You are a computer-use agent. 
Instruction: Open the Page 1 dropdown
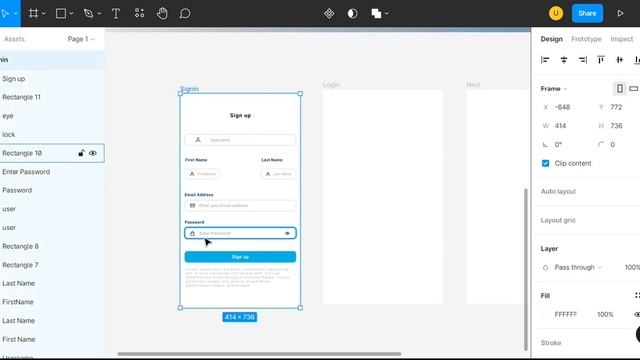tap(81, 39)
